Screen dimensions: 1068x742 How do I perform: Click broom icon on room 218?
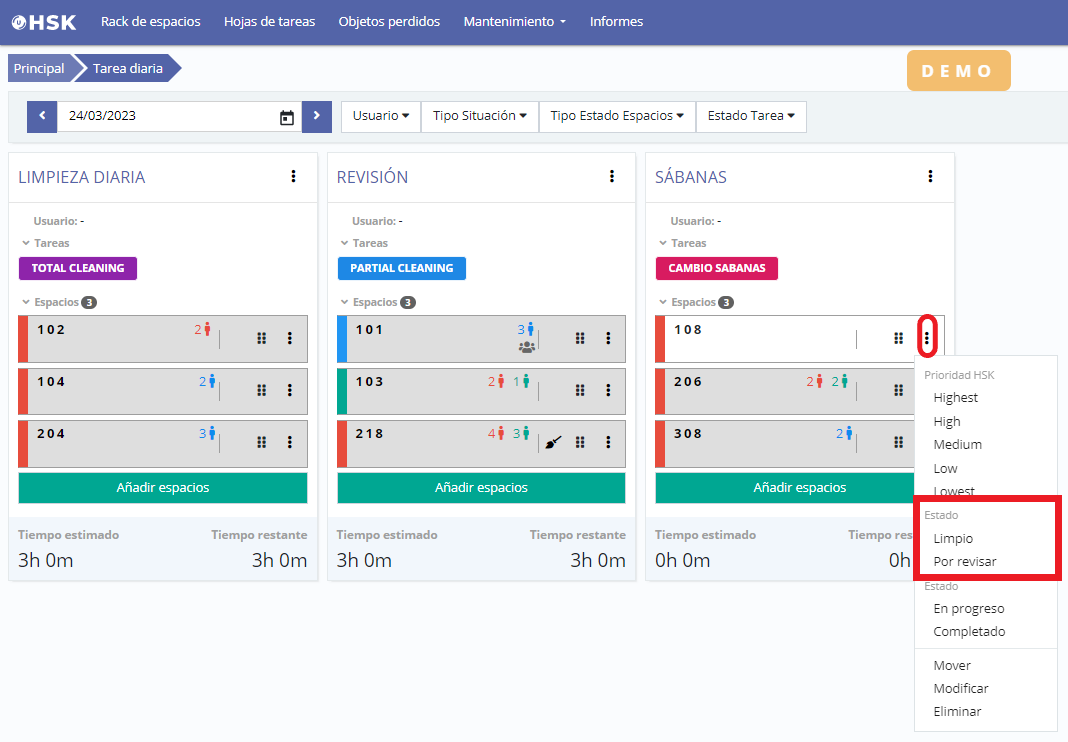tap(553, 442)
